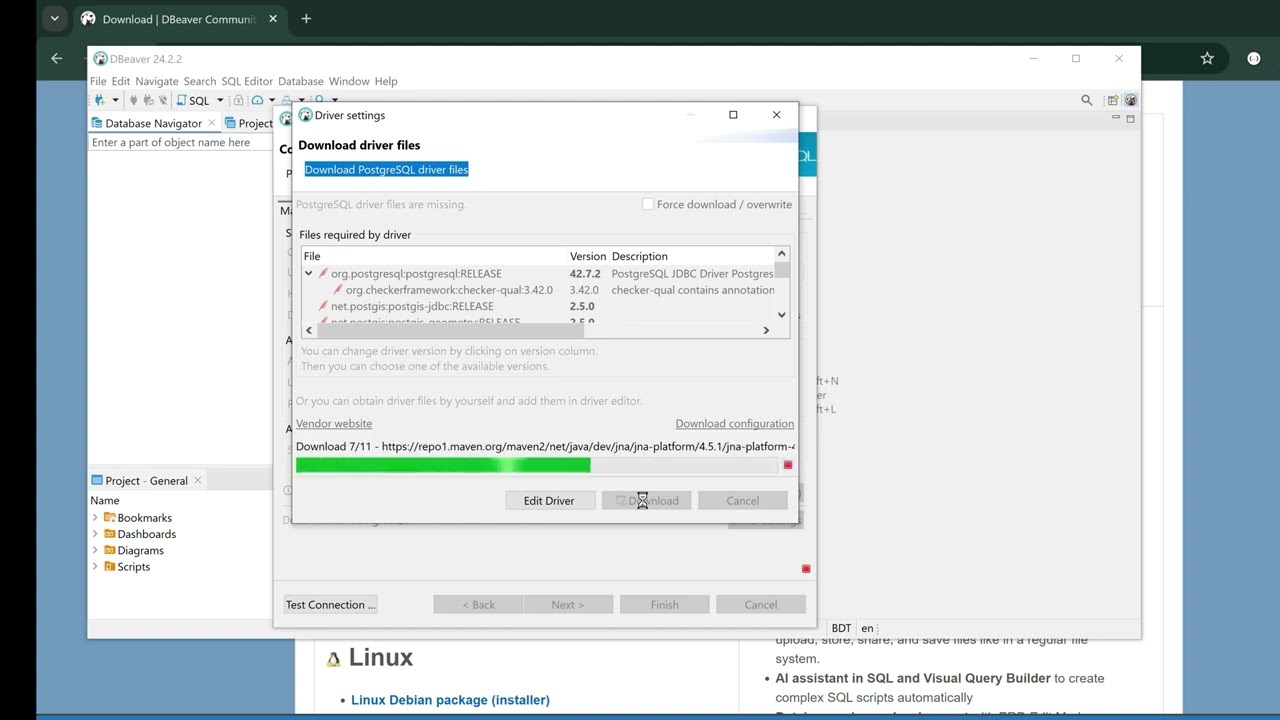Click the Description column header
Screen dimensions: 1280x720
tap(692, 256)
